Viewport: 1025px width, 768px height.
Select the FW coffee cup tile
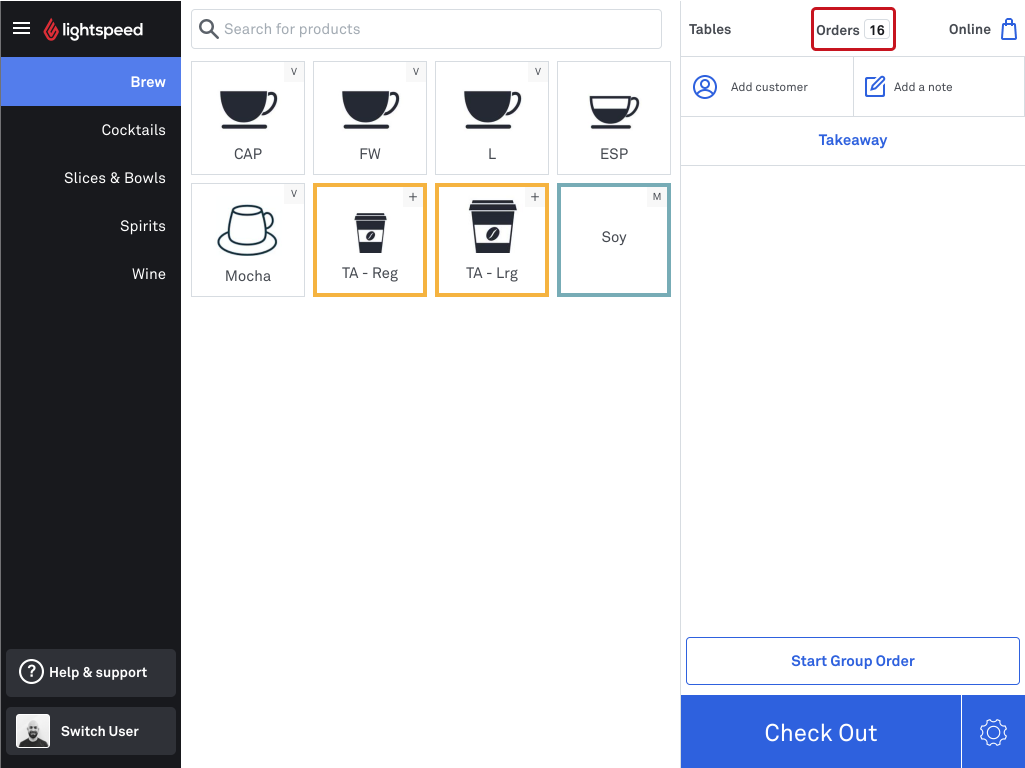(x=370, y=118)
